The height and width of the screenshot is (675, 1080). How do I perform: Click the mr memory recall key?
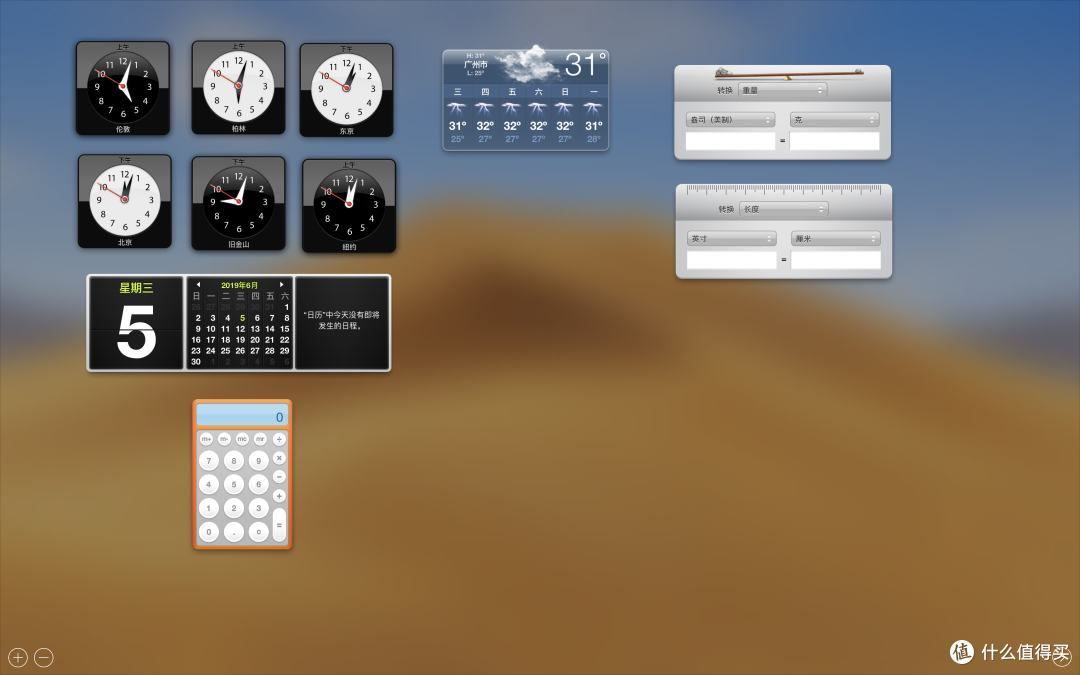click(260, 439)
